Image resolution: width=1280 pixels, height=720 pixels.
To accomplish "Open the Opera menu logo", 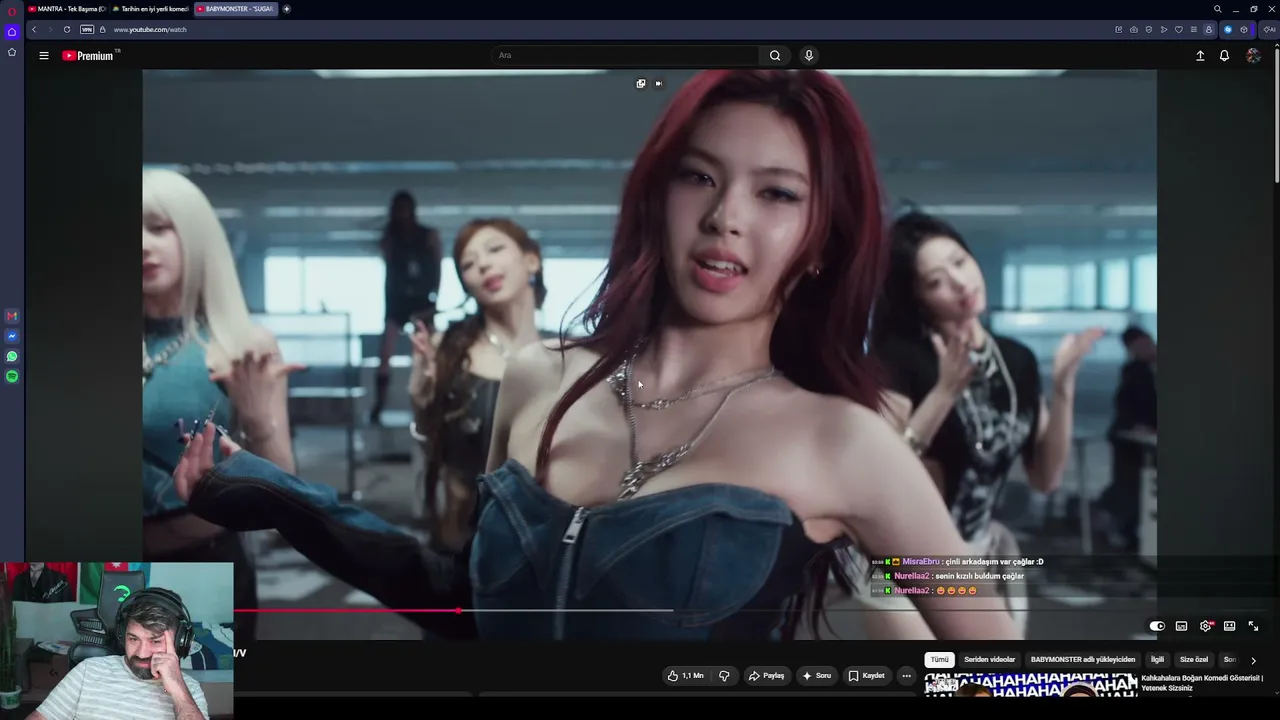I will pos(12,11).
